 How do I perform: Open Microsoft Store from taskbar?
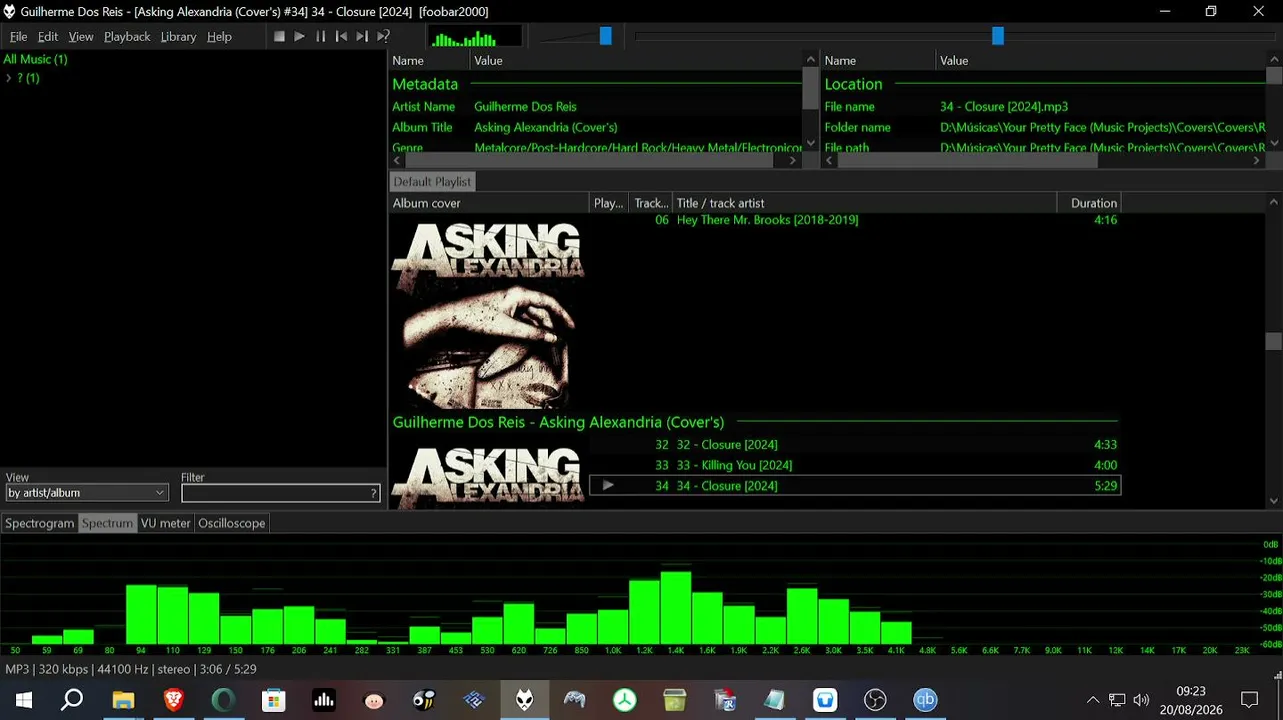274,700
